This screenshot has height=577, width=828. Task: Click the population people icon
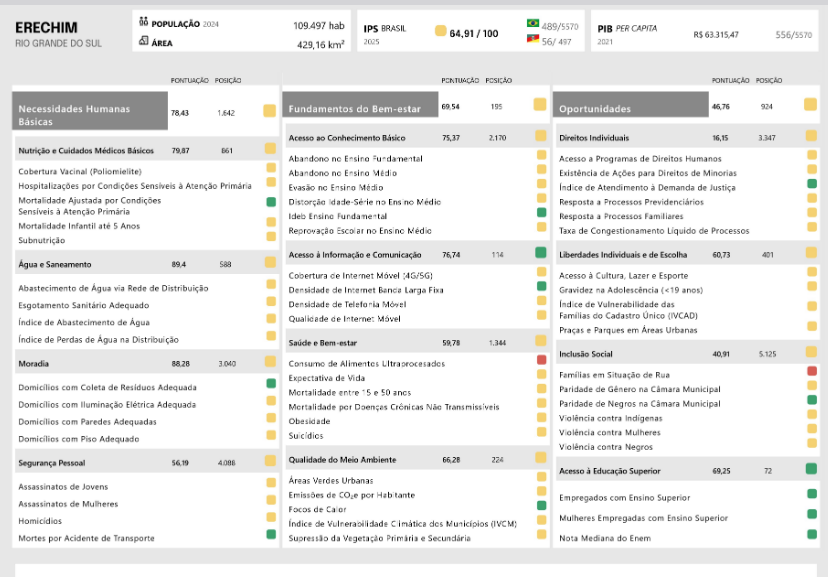(144, 22)
